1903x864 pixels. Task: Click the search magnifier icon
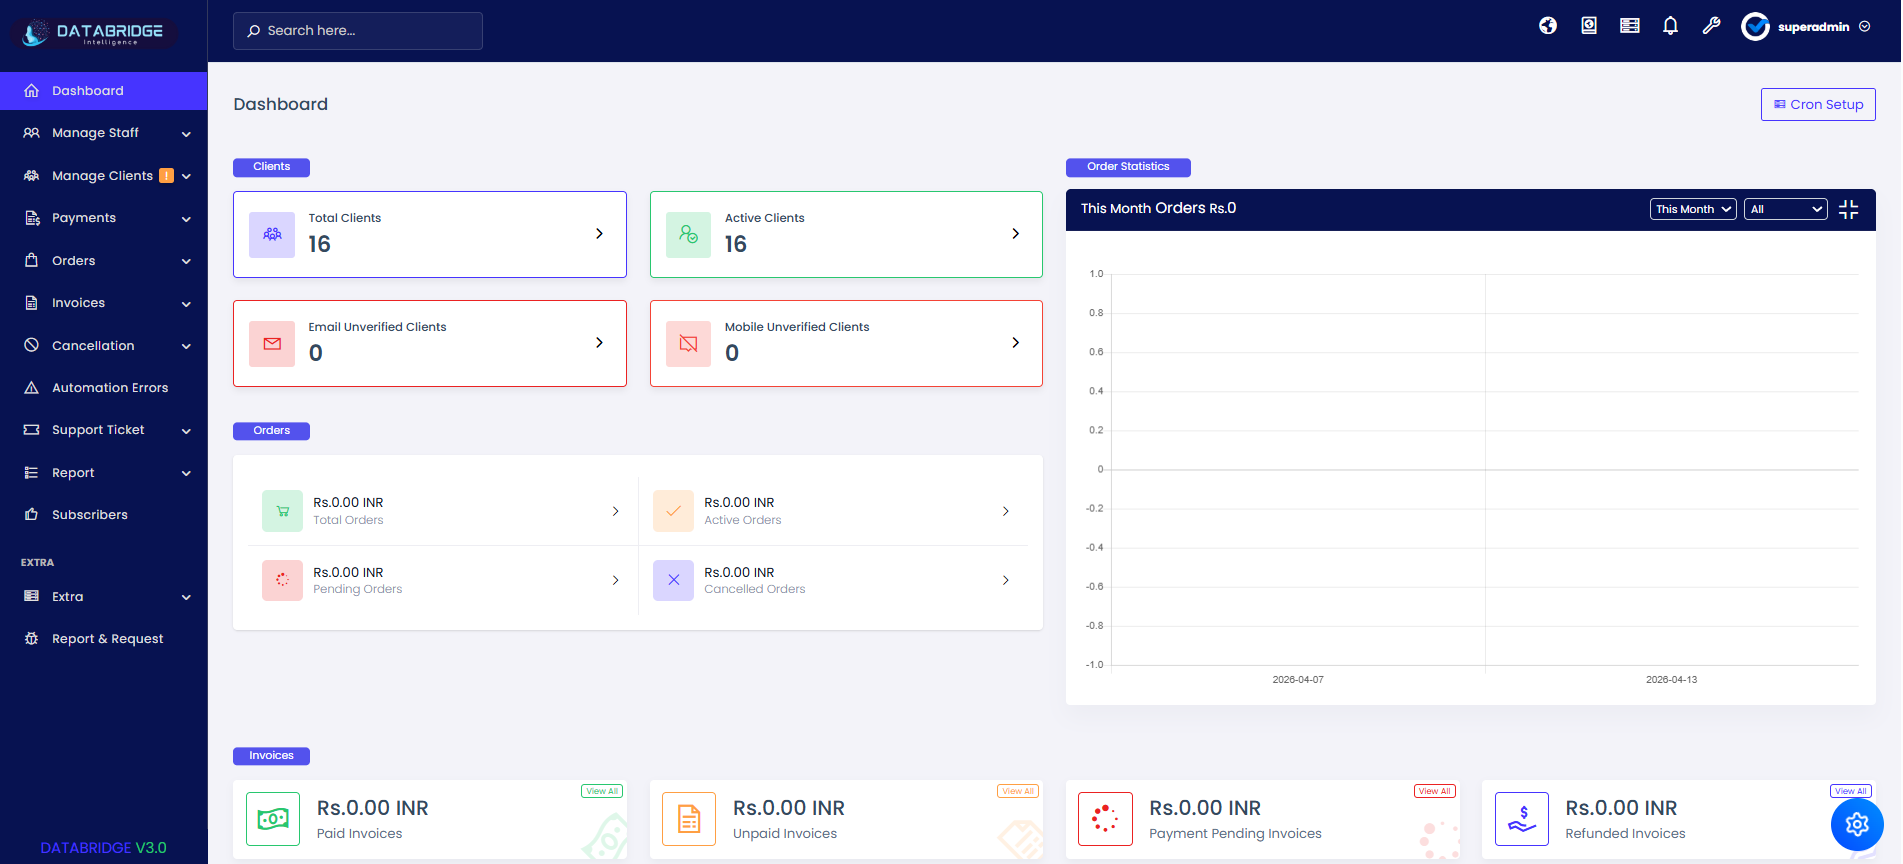(x=254, y=31)
